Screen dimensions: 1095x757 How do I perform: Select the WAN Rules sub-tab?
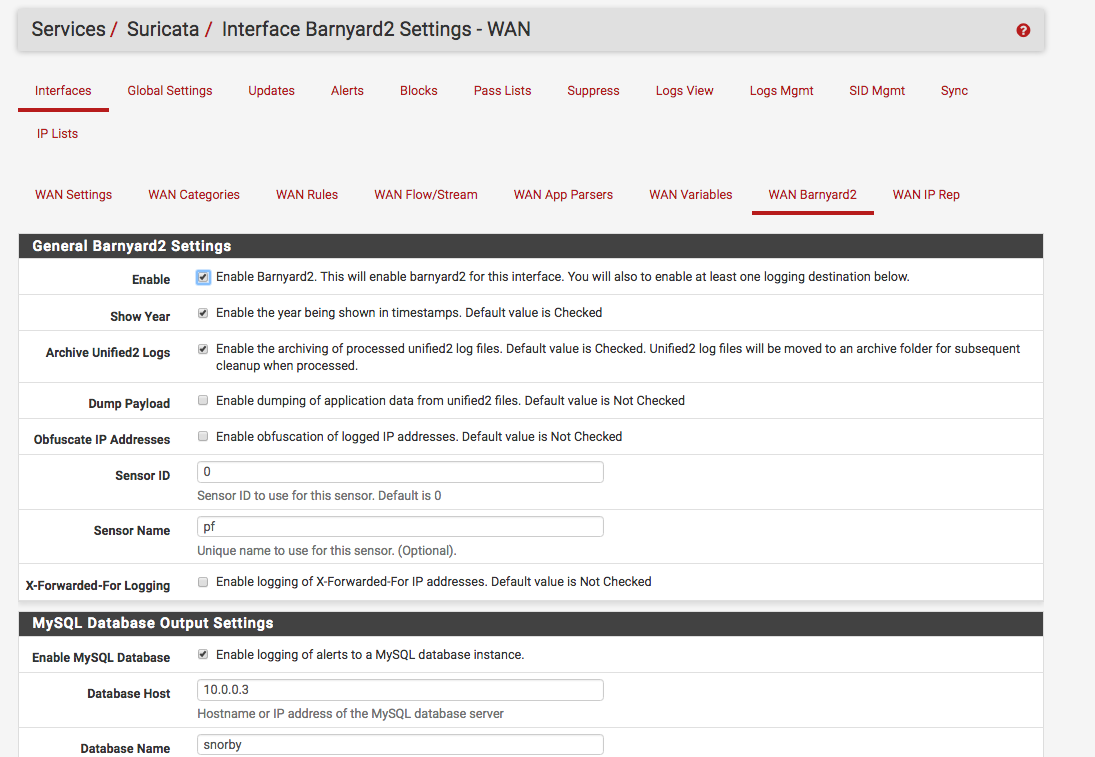(307, 195)
